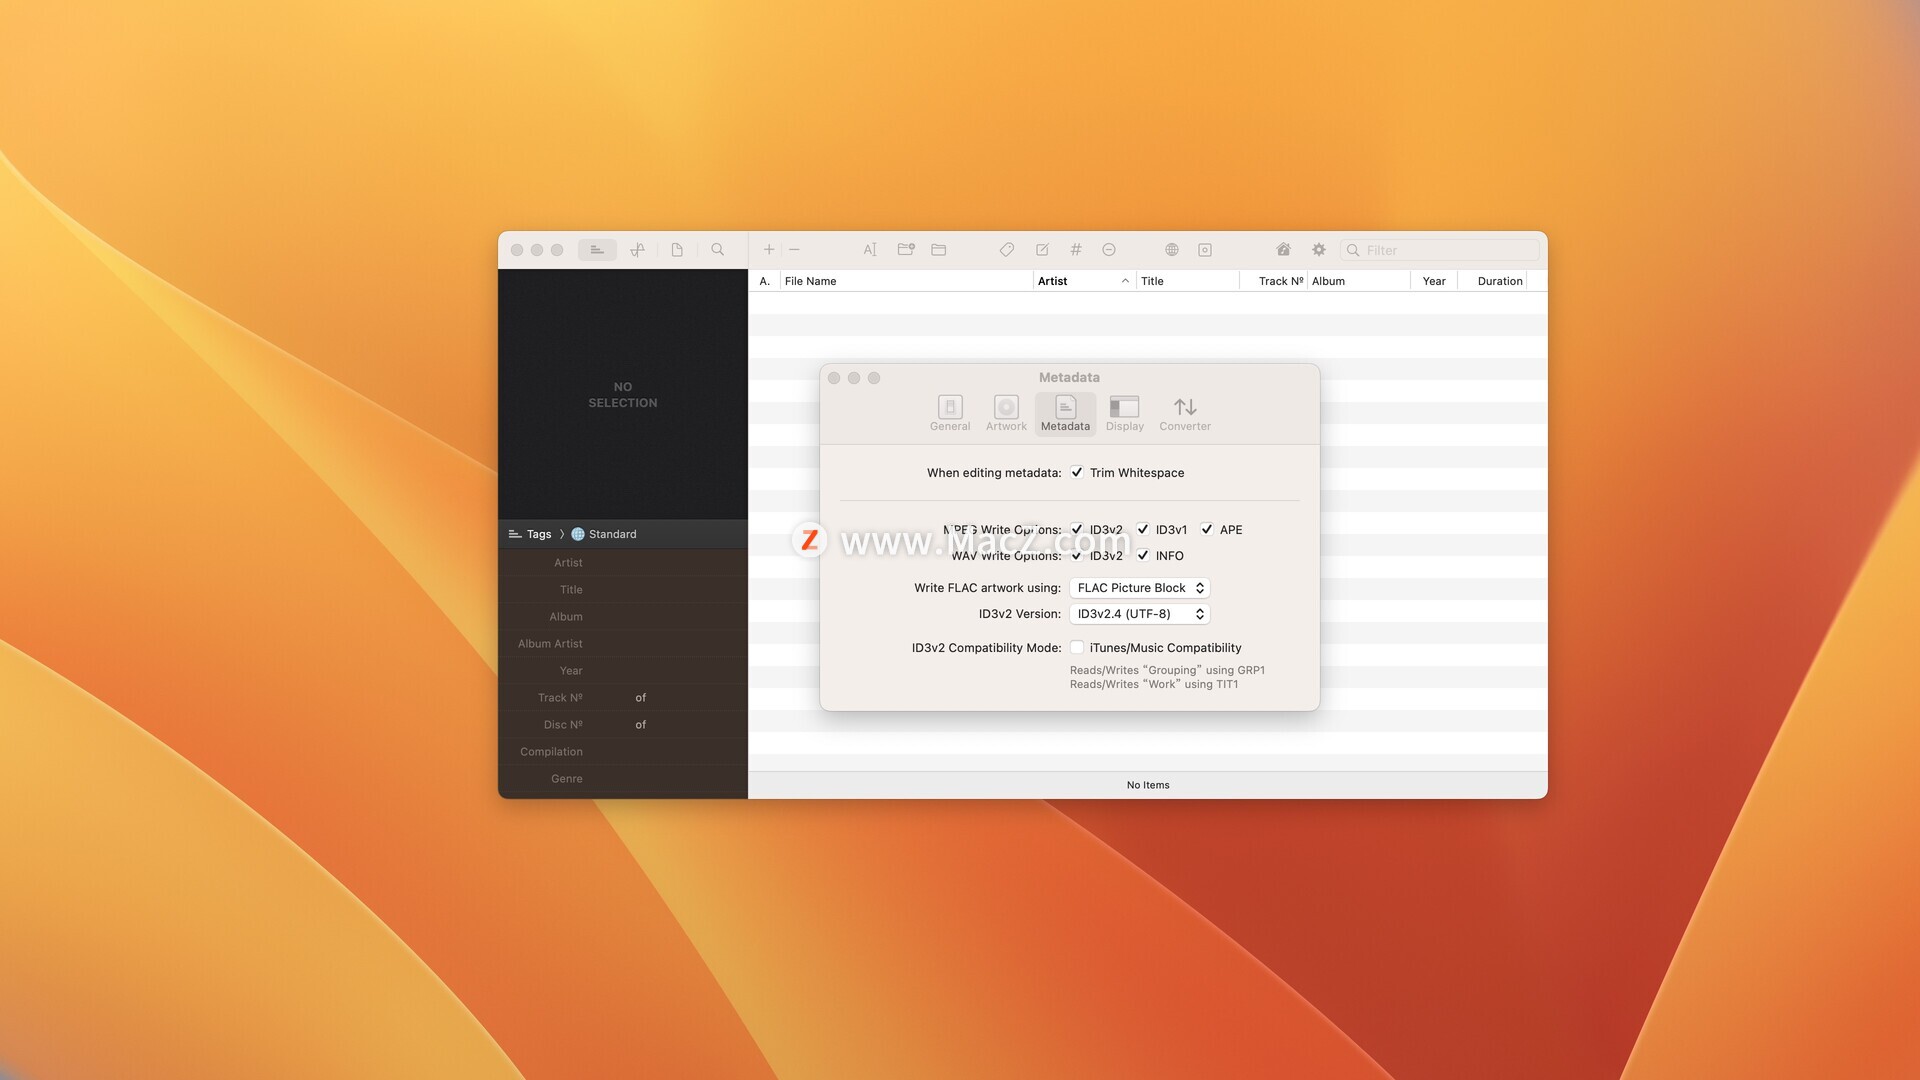Open the ID3v2 Version dropdown
The width and height of the screenshot is (1920, 1080).
[1139, 614]
